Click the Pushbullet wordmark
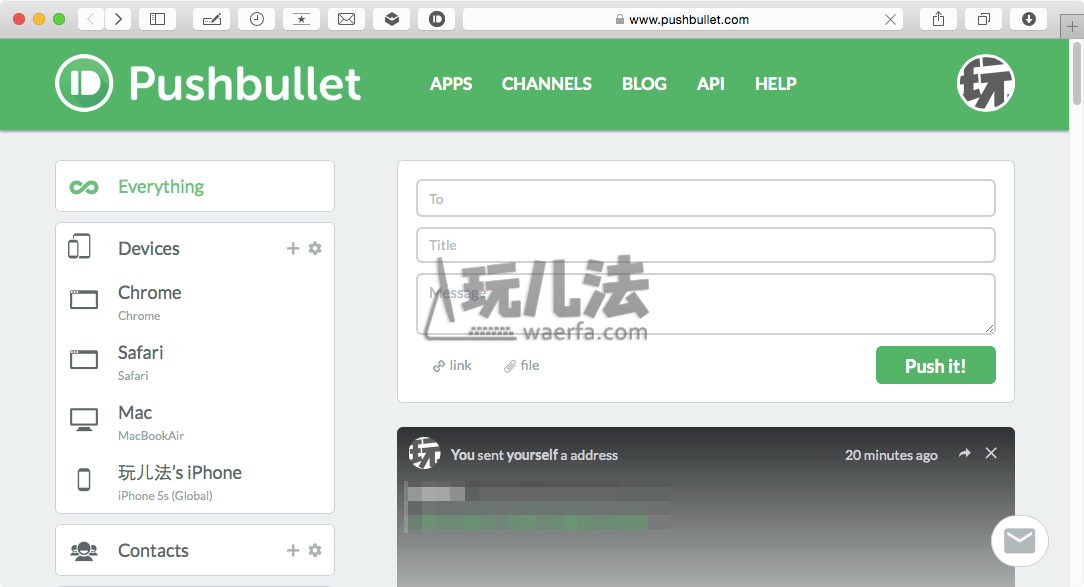The height and width of the screenshot is (587, 1084). (x=245, y=84)
